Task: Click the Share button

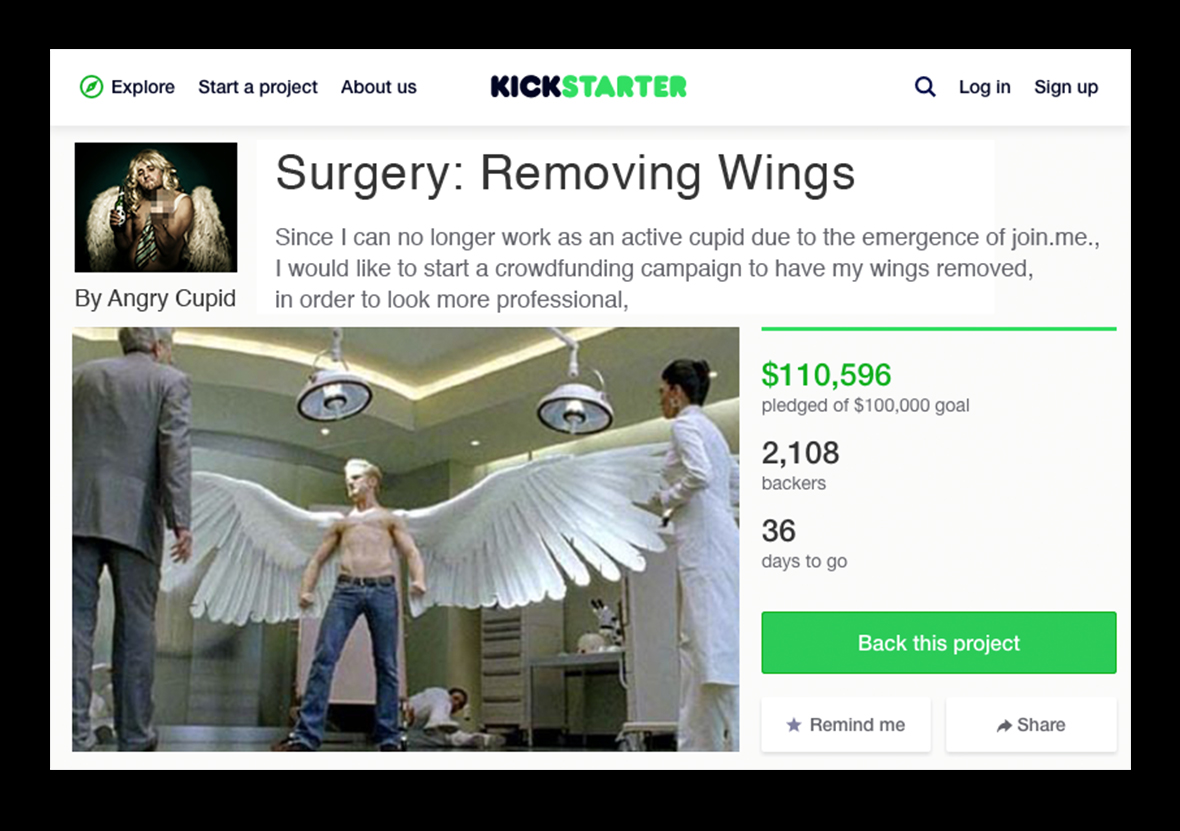Action: pyautogui.click(x=1031, y=725)
